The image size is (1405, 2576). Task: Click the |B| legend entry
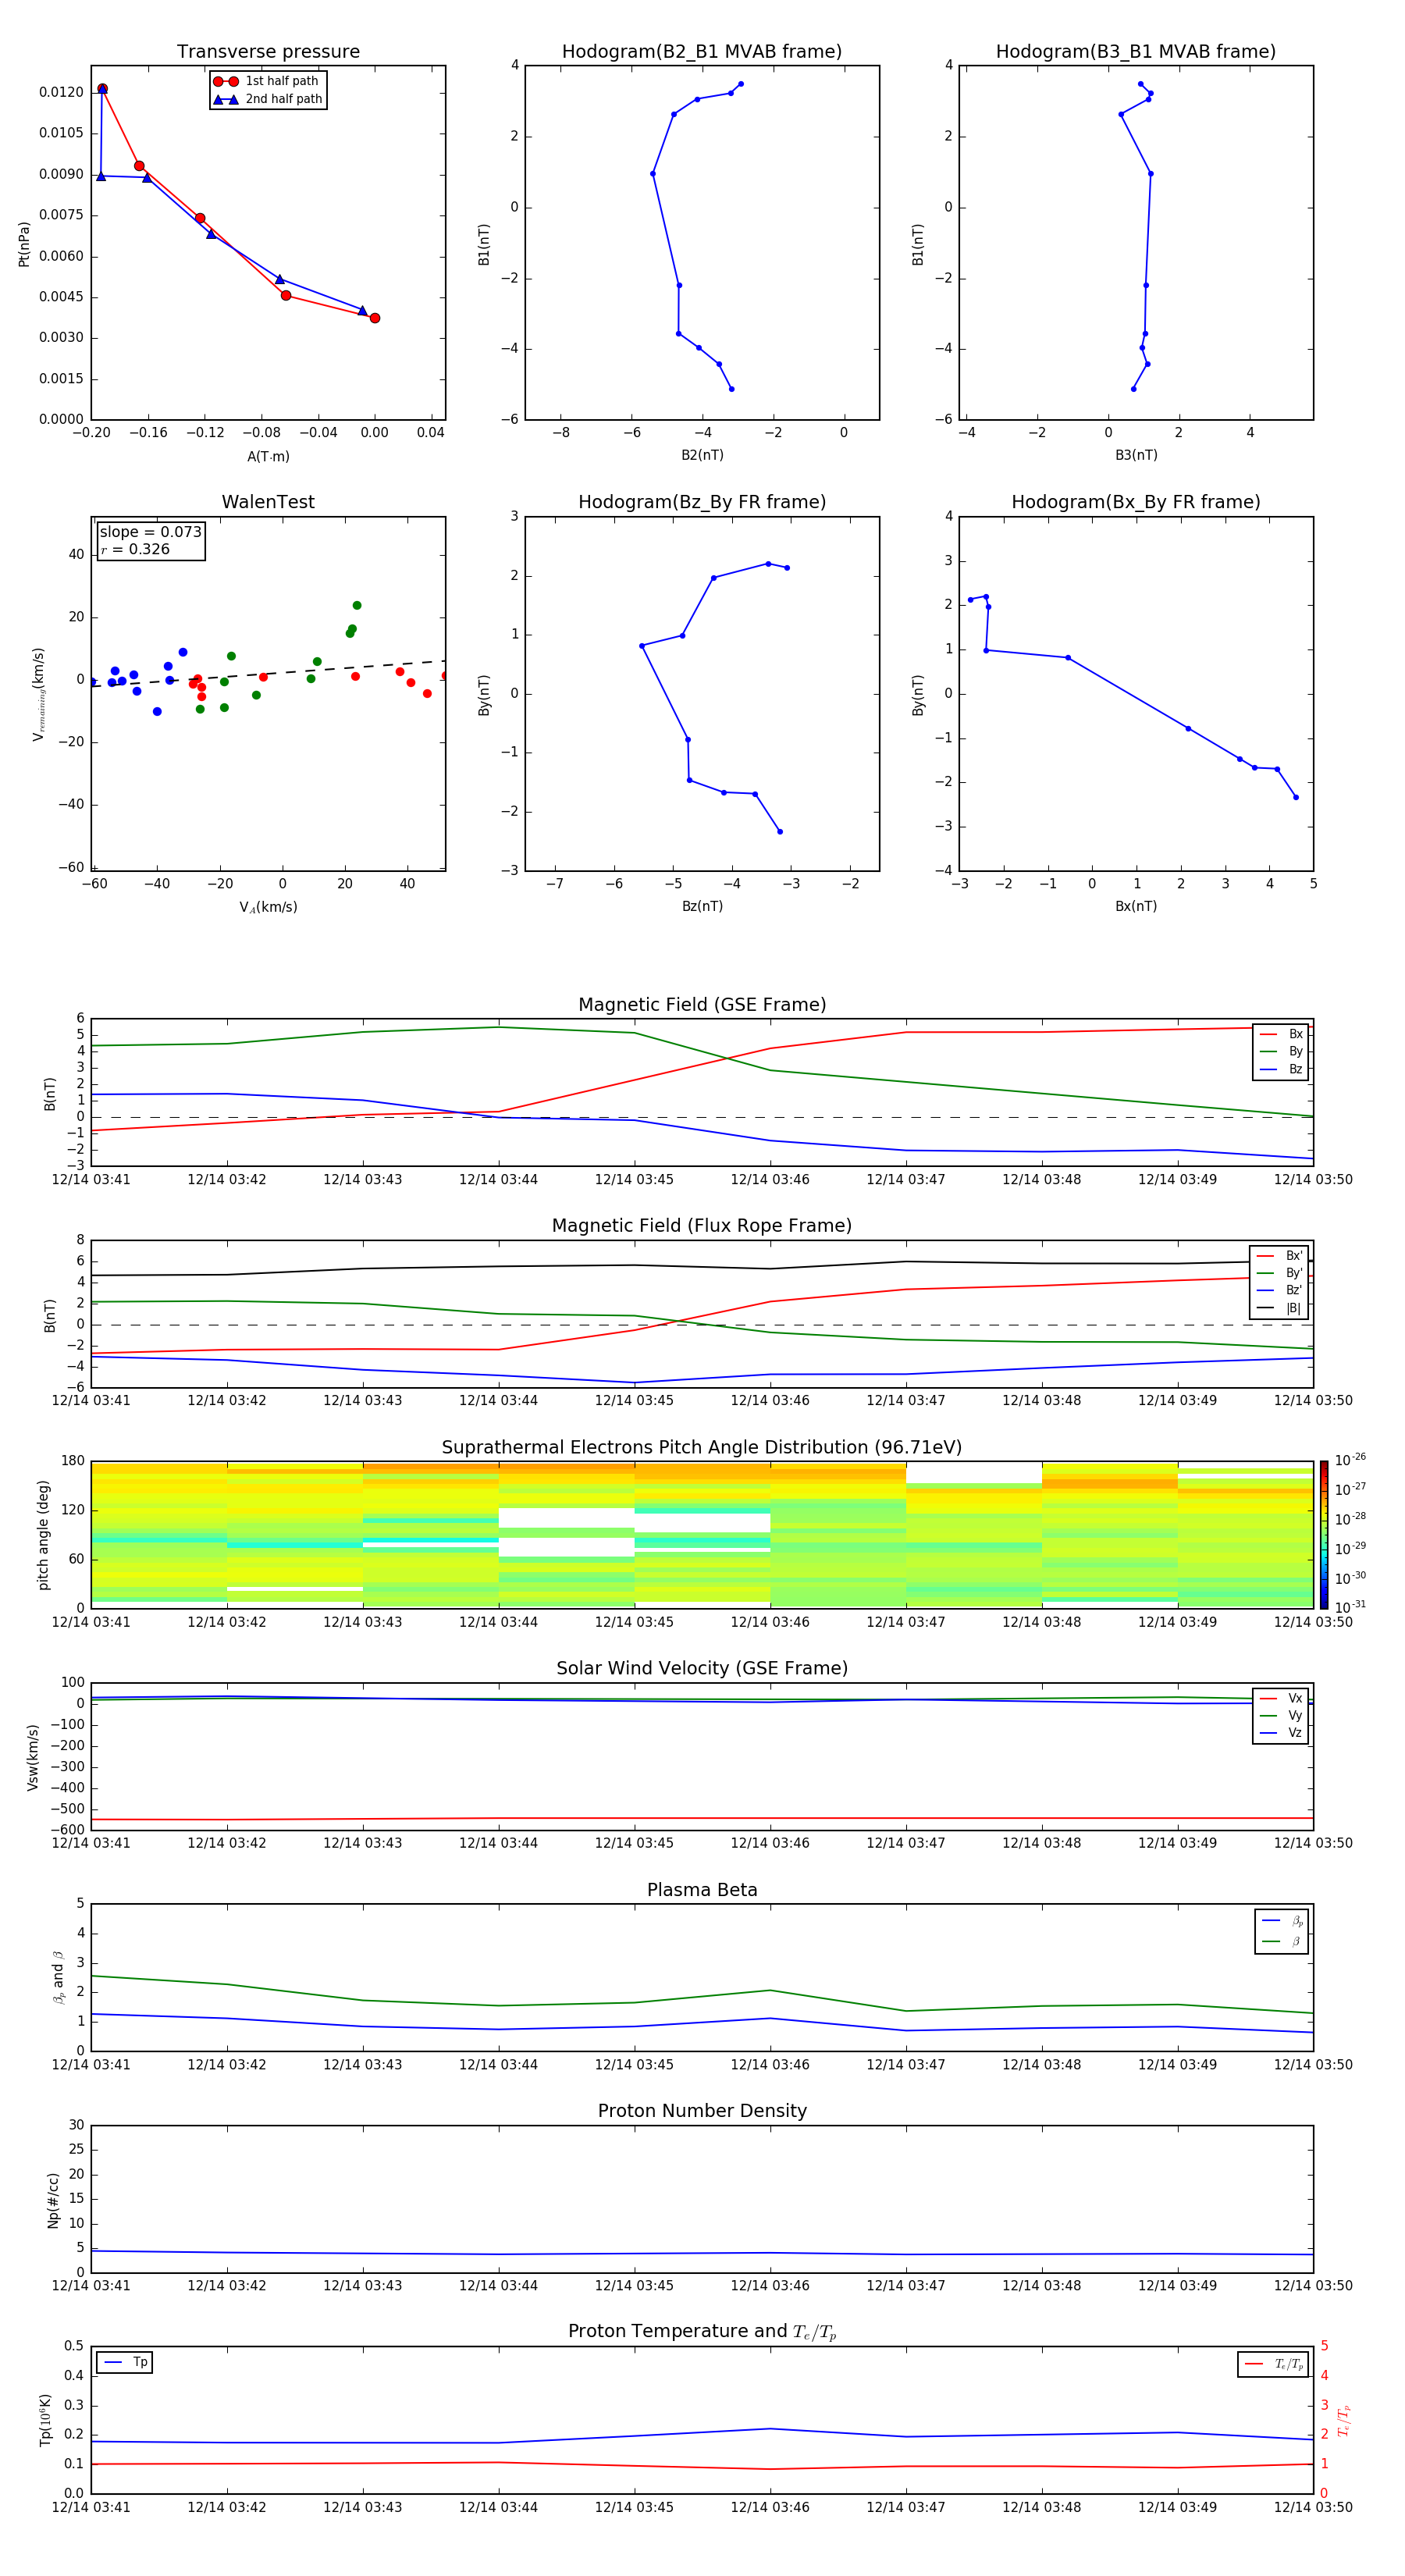click(x=1279, y=1308)
